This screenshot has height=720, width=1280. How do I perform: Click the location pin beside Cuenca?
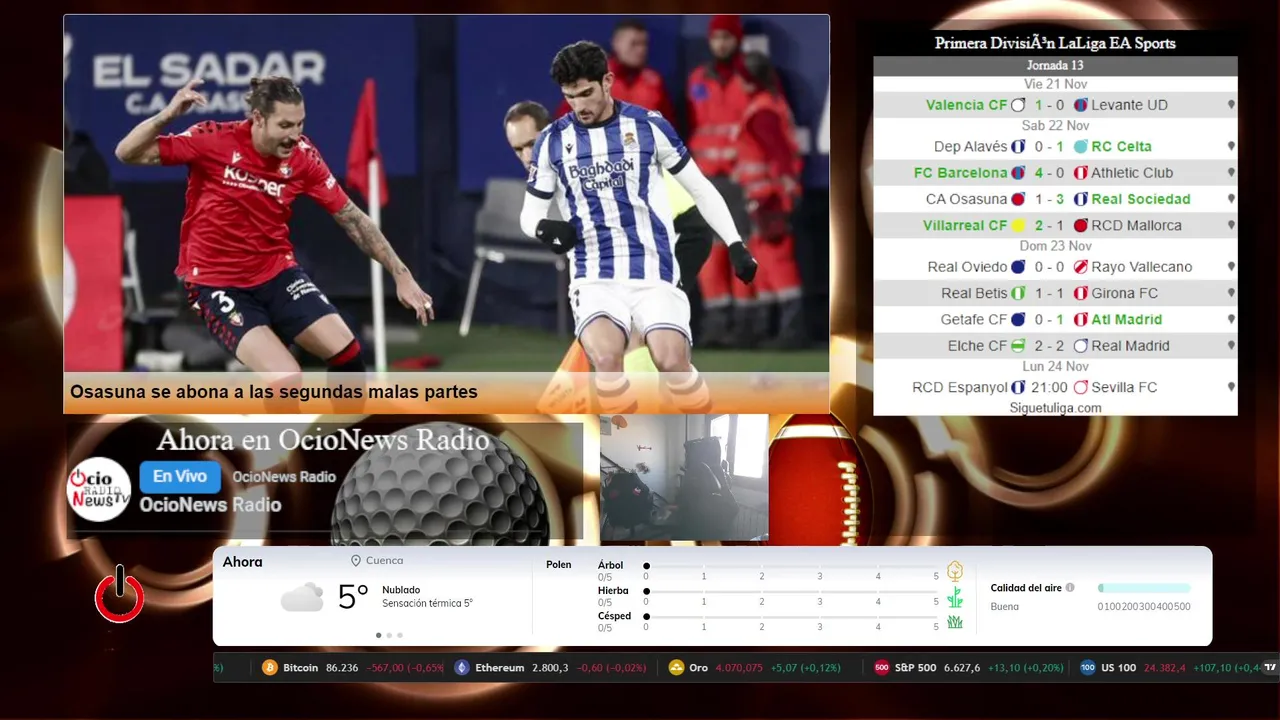tap(356, 561)
